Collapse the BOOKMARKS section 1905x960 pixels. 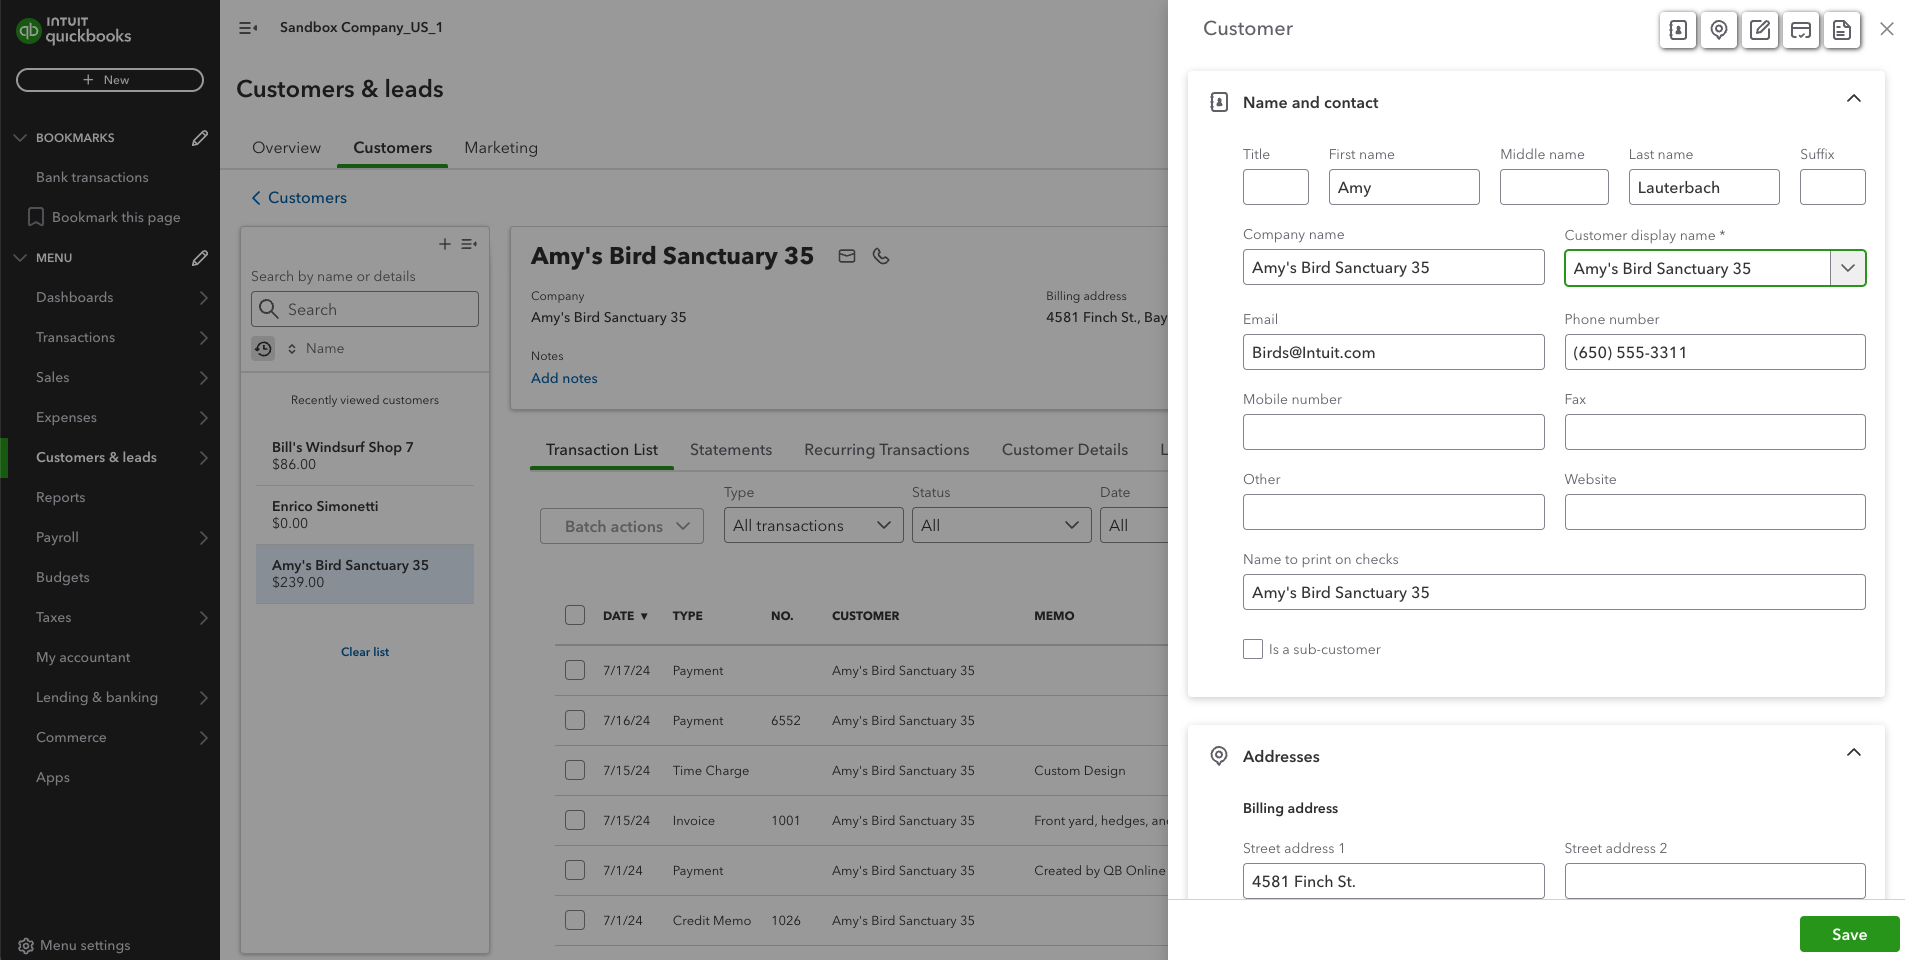pyautogui.click(x=20, y=138)
